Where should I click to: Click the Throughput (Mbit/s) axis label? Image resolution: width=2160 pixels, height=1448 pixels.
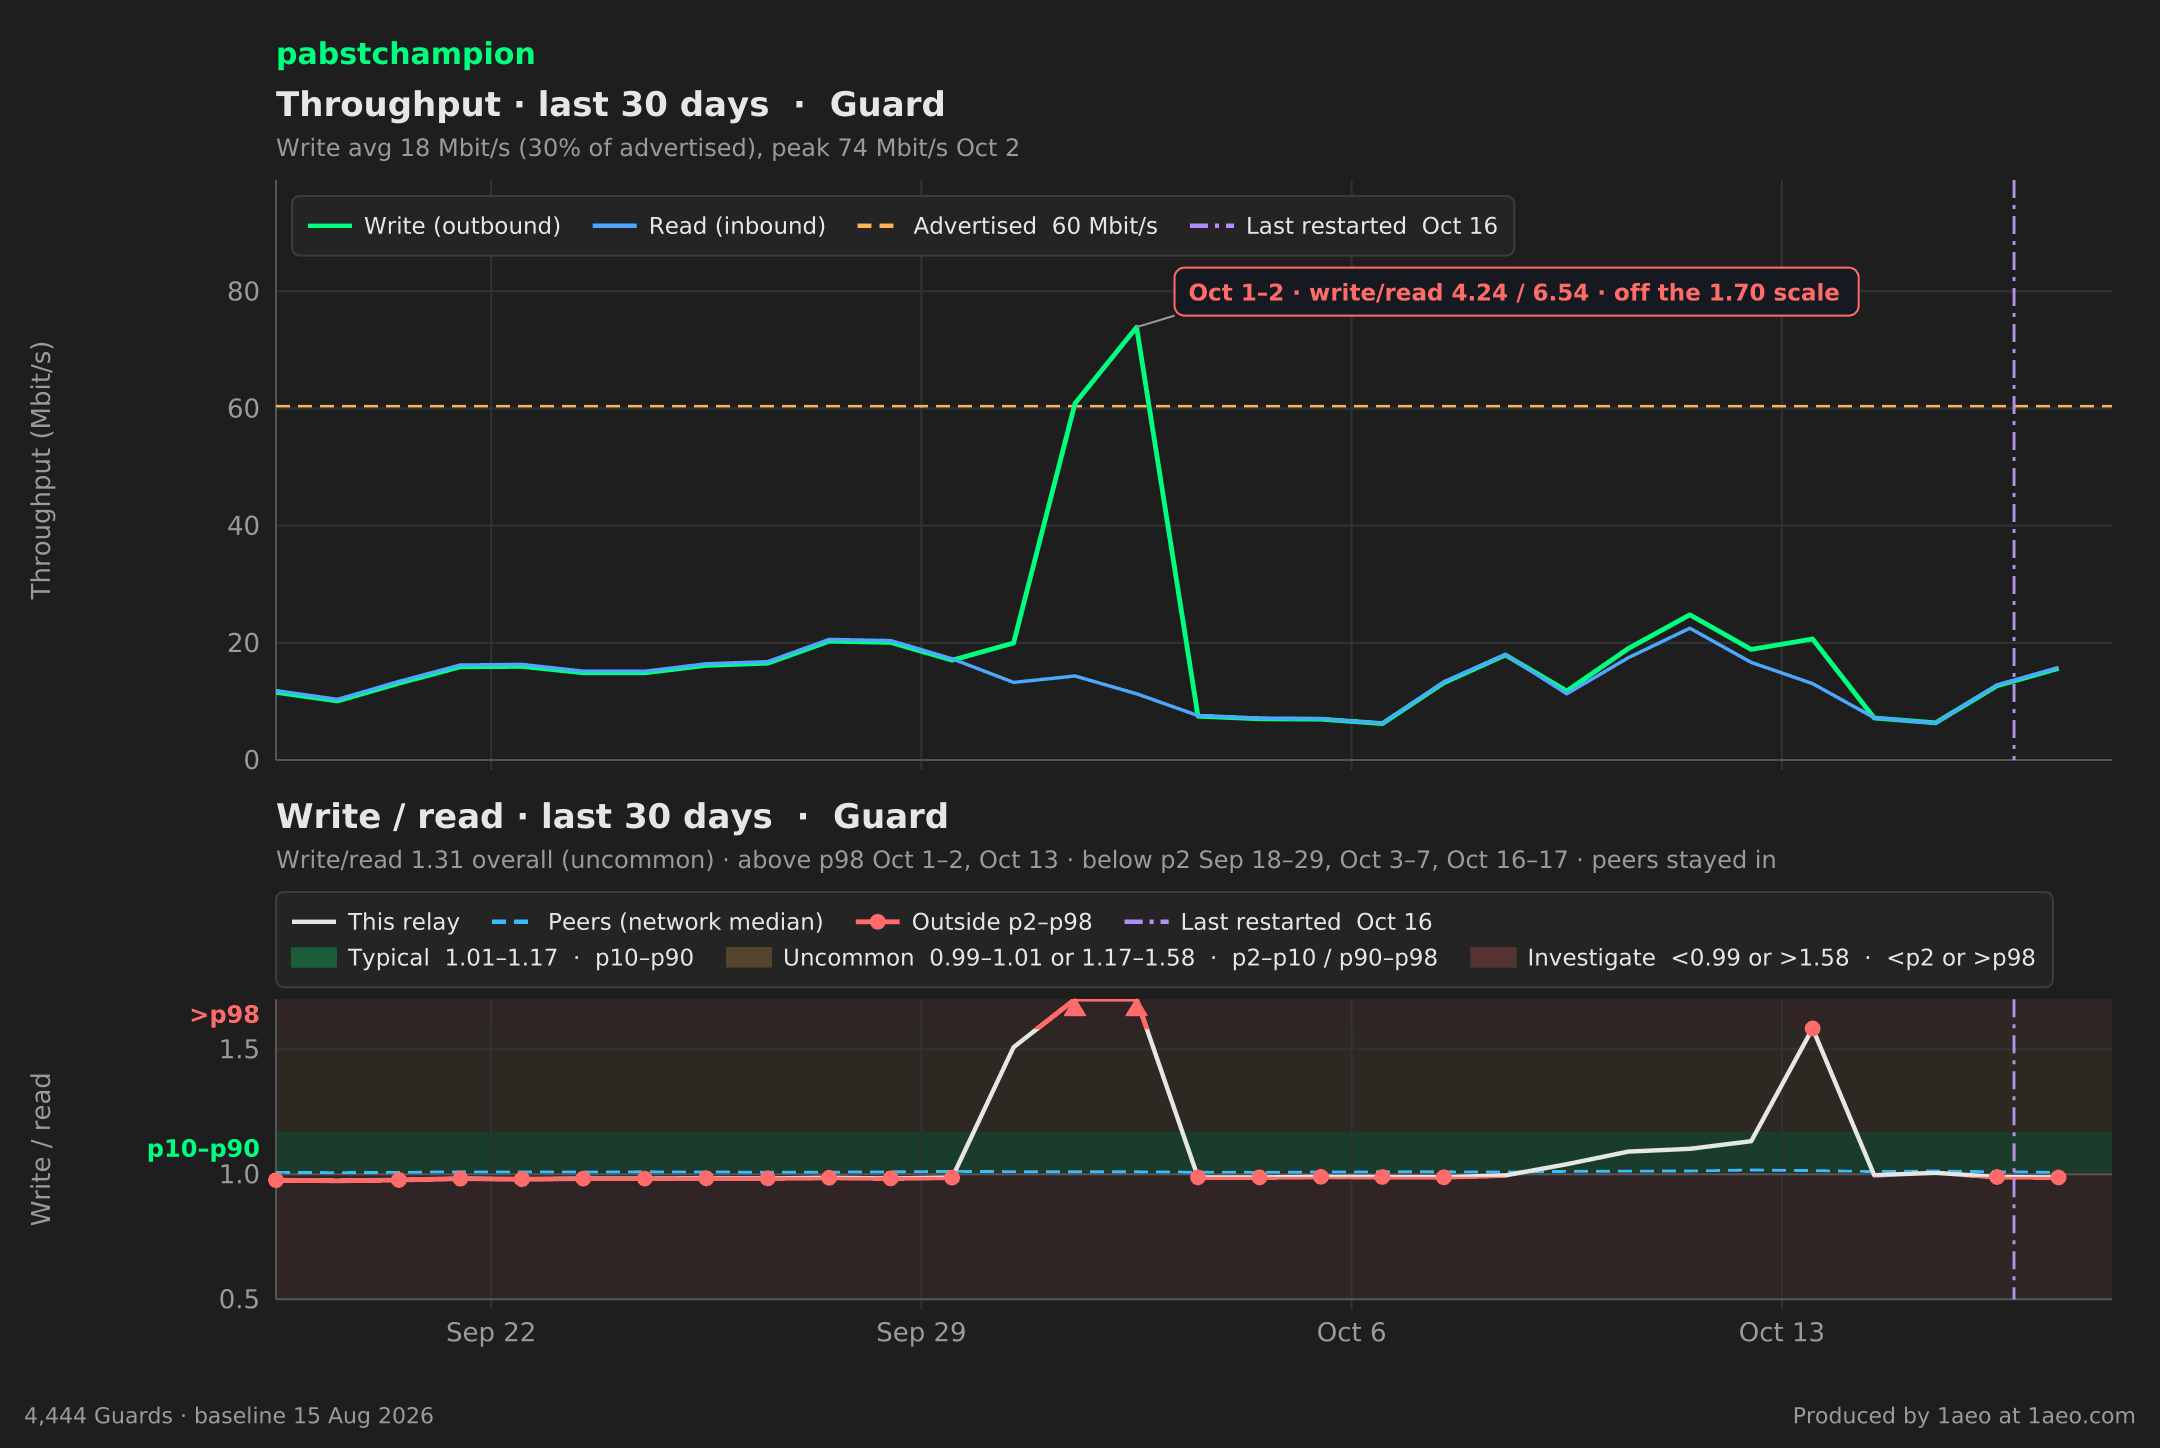click(x=41, y=470)
